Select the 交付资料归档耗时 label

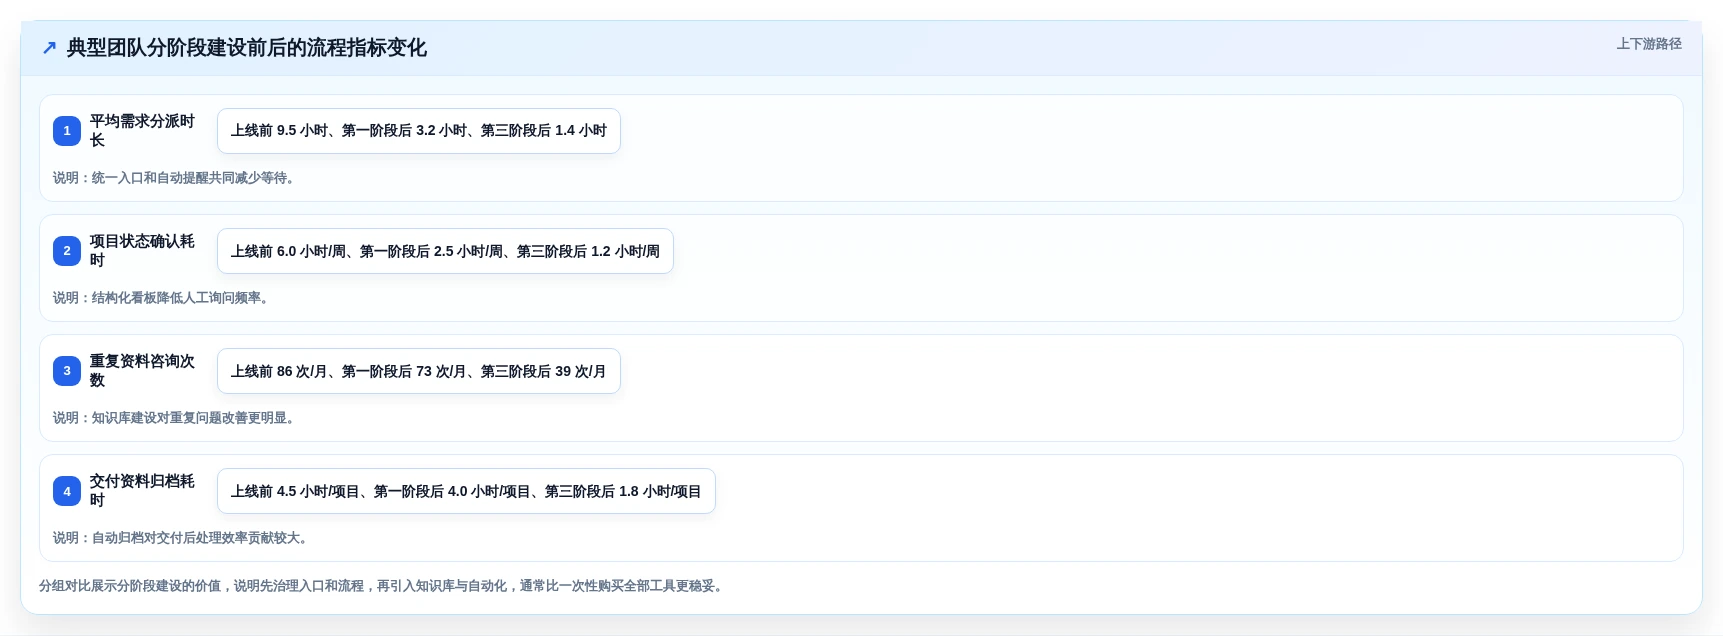(x=143, y=491)
